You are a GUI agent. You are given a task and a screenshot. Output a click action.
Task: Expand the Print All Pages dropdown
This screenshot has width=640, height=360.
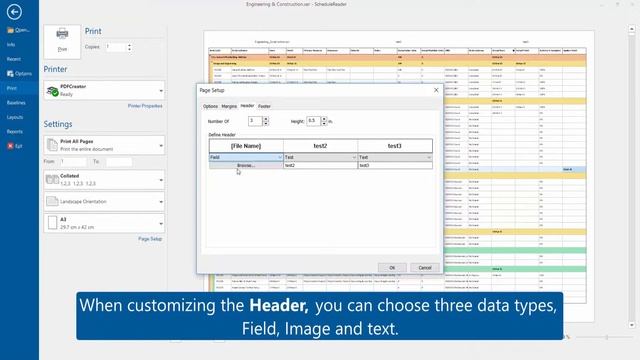161,145
